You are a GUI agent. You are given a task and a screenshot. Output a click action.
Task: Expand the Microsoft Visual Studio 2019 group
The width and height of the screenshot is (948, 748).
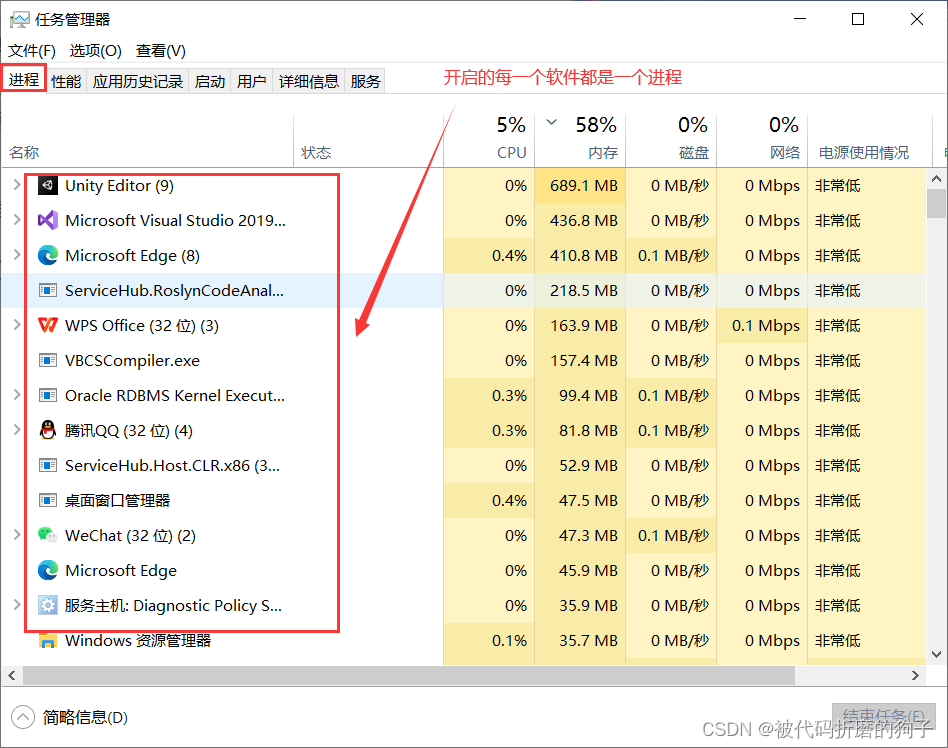pyautogui.click(x=17, y=220)
